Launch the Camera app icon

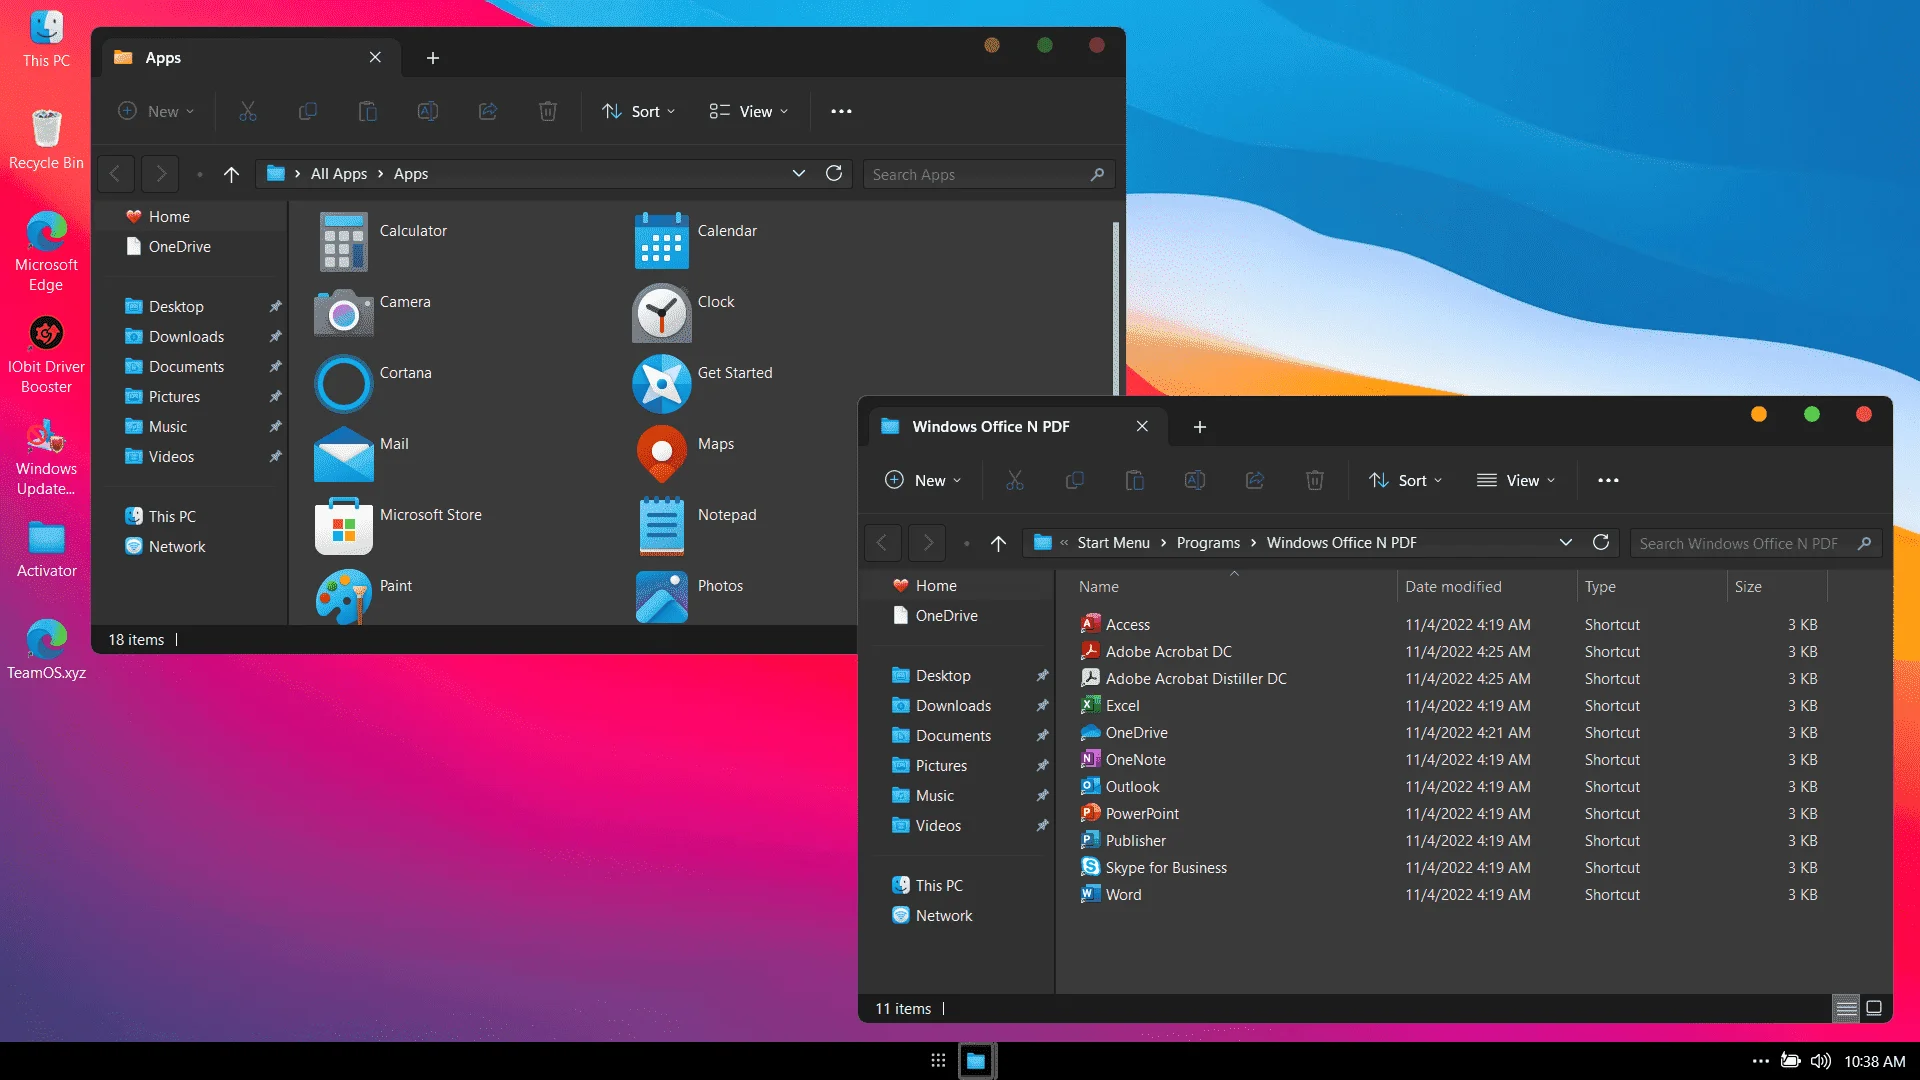coord(343,313)
